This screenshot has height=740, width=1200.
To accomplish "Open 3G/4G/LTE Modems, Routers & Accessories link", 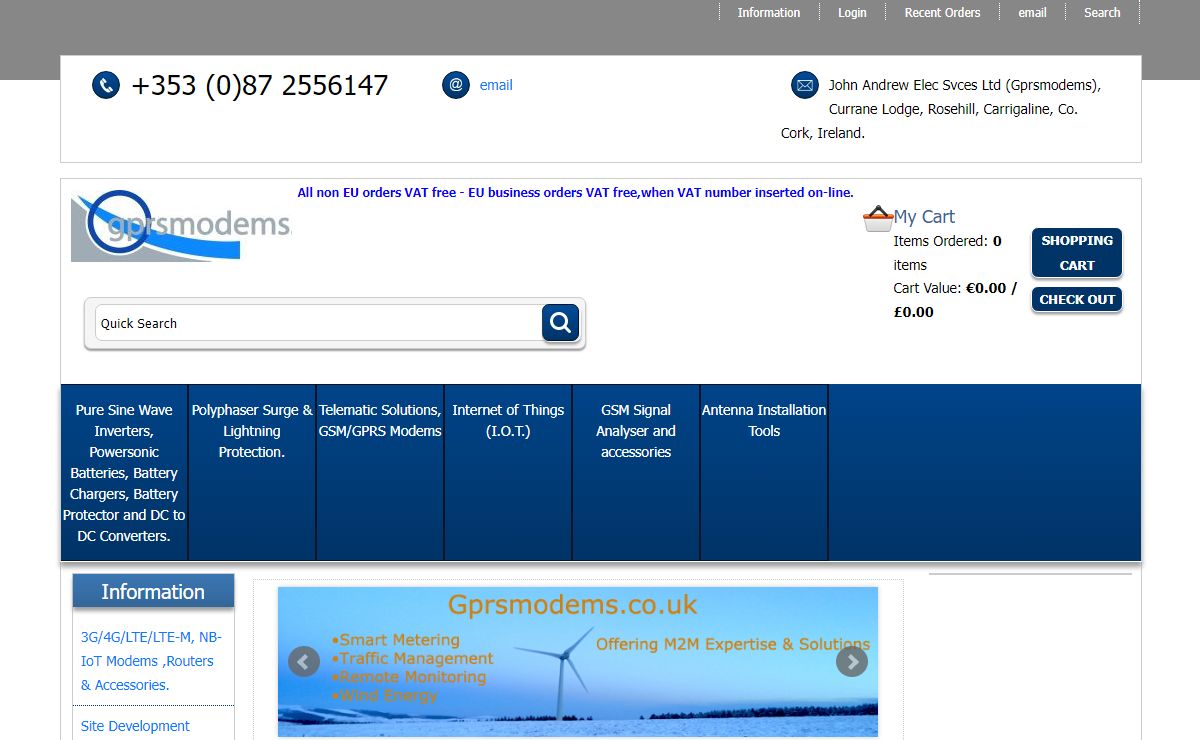I will click(x=151, y=661).
